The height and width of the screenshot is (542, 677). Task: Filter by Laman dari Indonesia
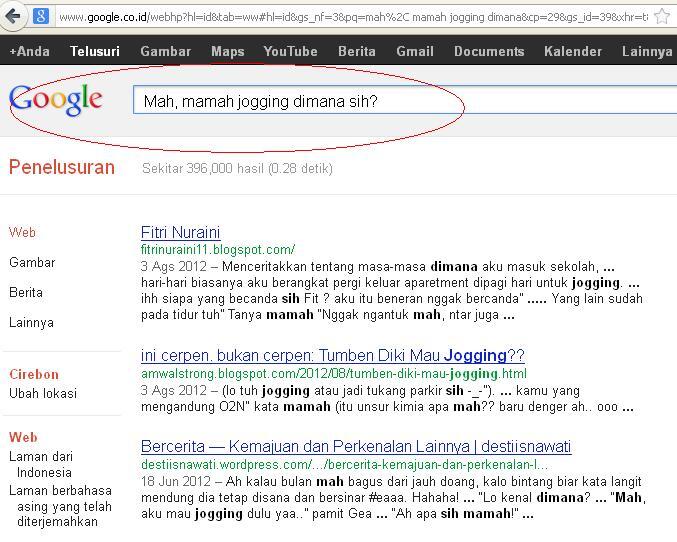pyautogui.click(x=41, y=464)
